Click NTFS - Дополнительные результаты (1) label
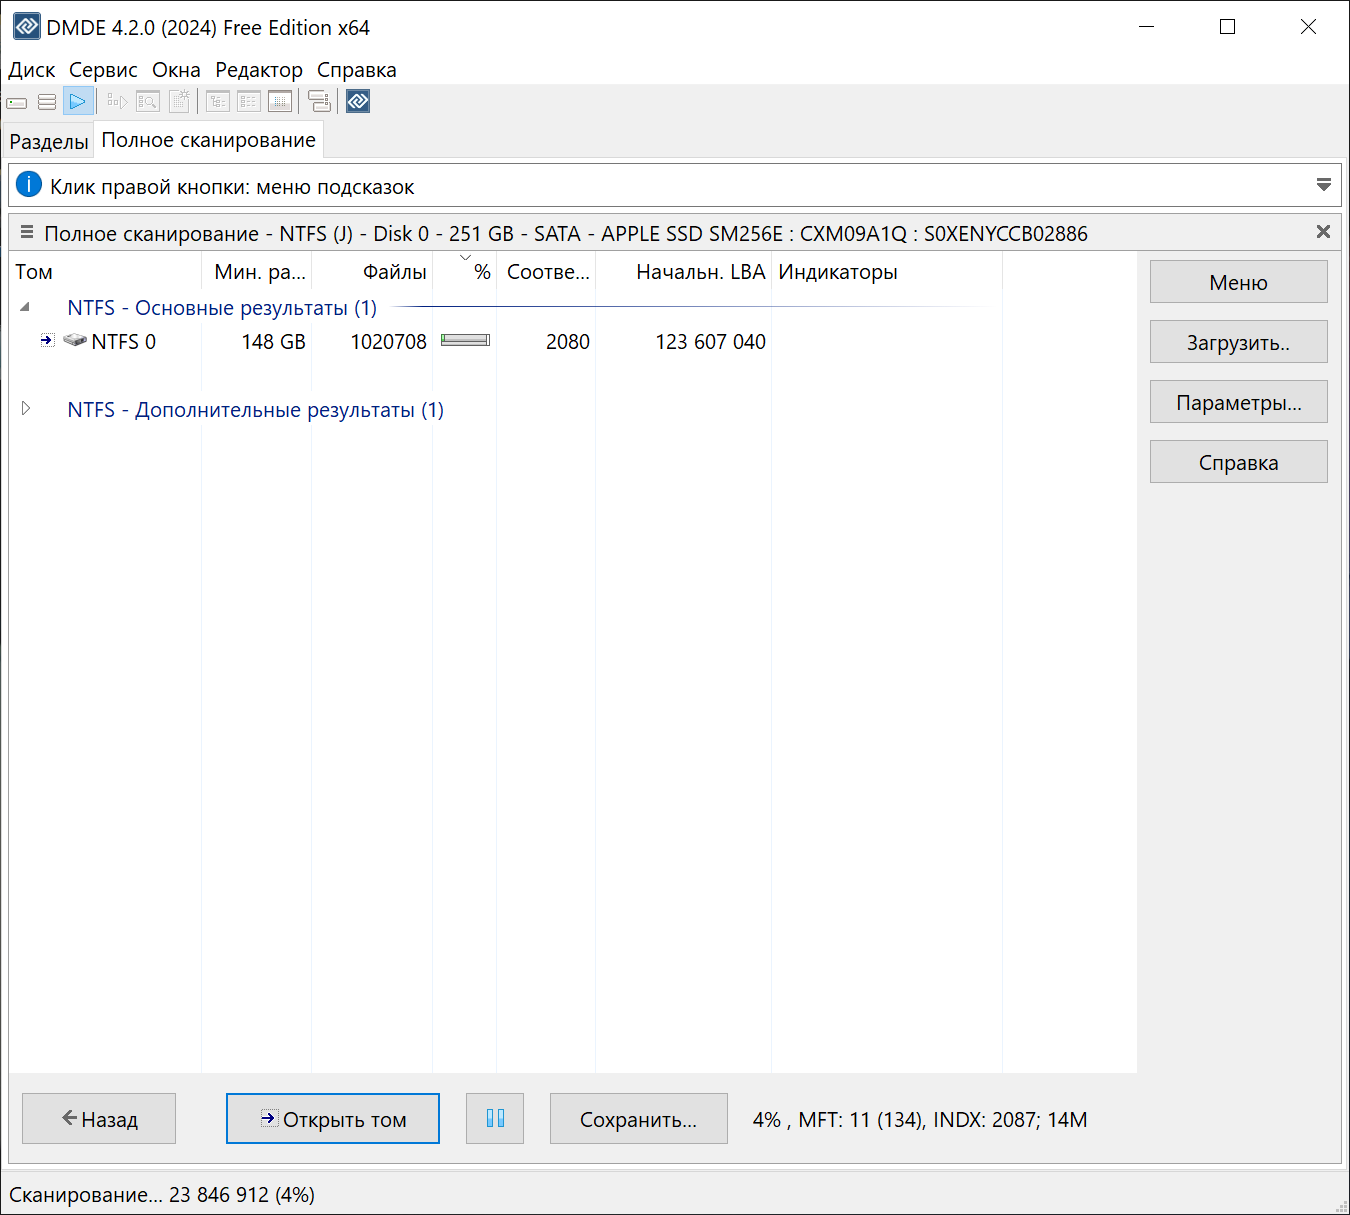Screen dimensions: 1350x1215 pyautogui.click(x=255, y=410)
